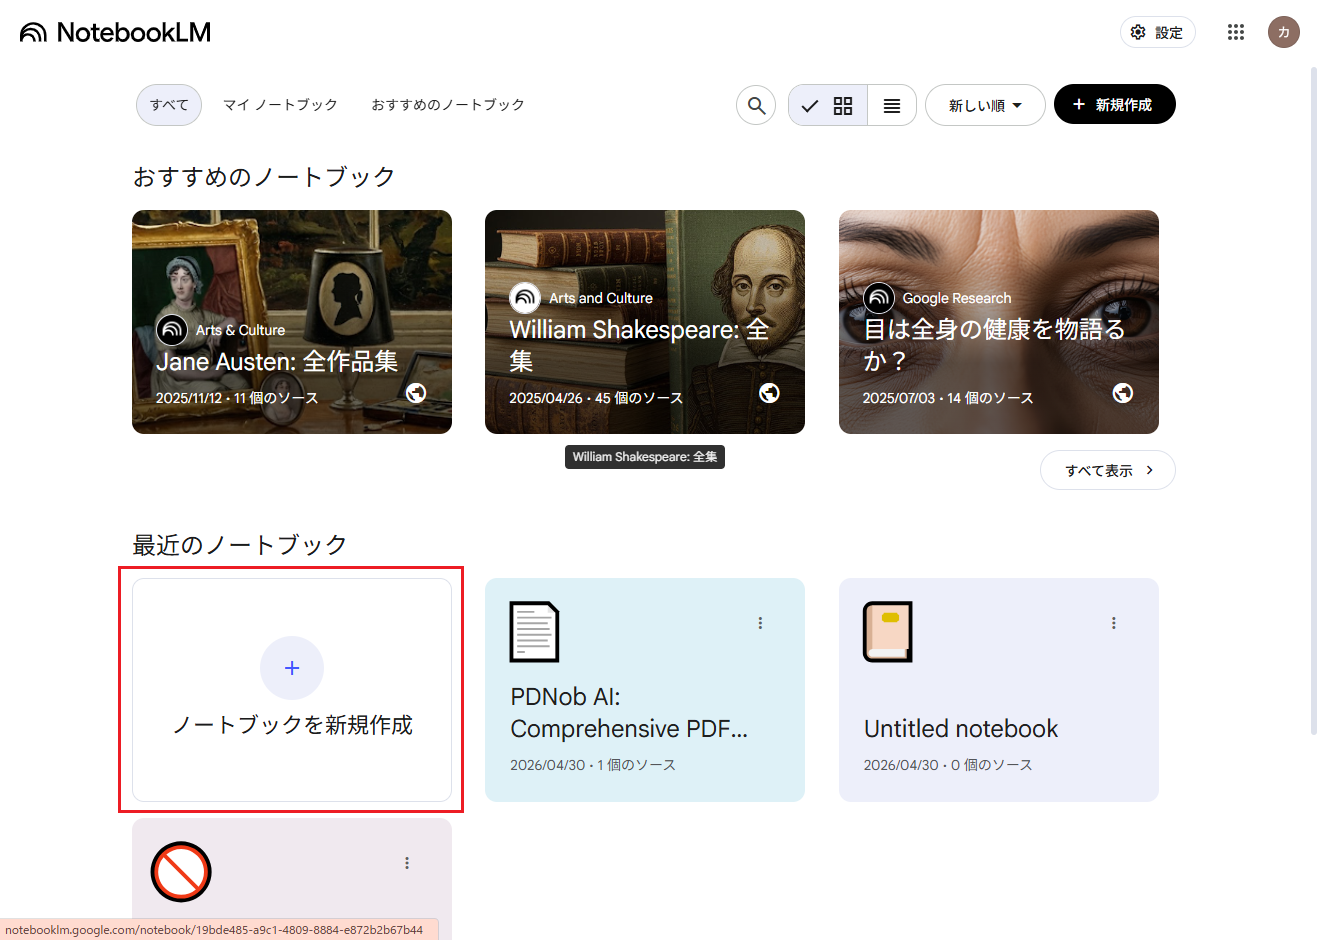
Task: Toggle list view layout
Action: [x=892, y=105]
